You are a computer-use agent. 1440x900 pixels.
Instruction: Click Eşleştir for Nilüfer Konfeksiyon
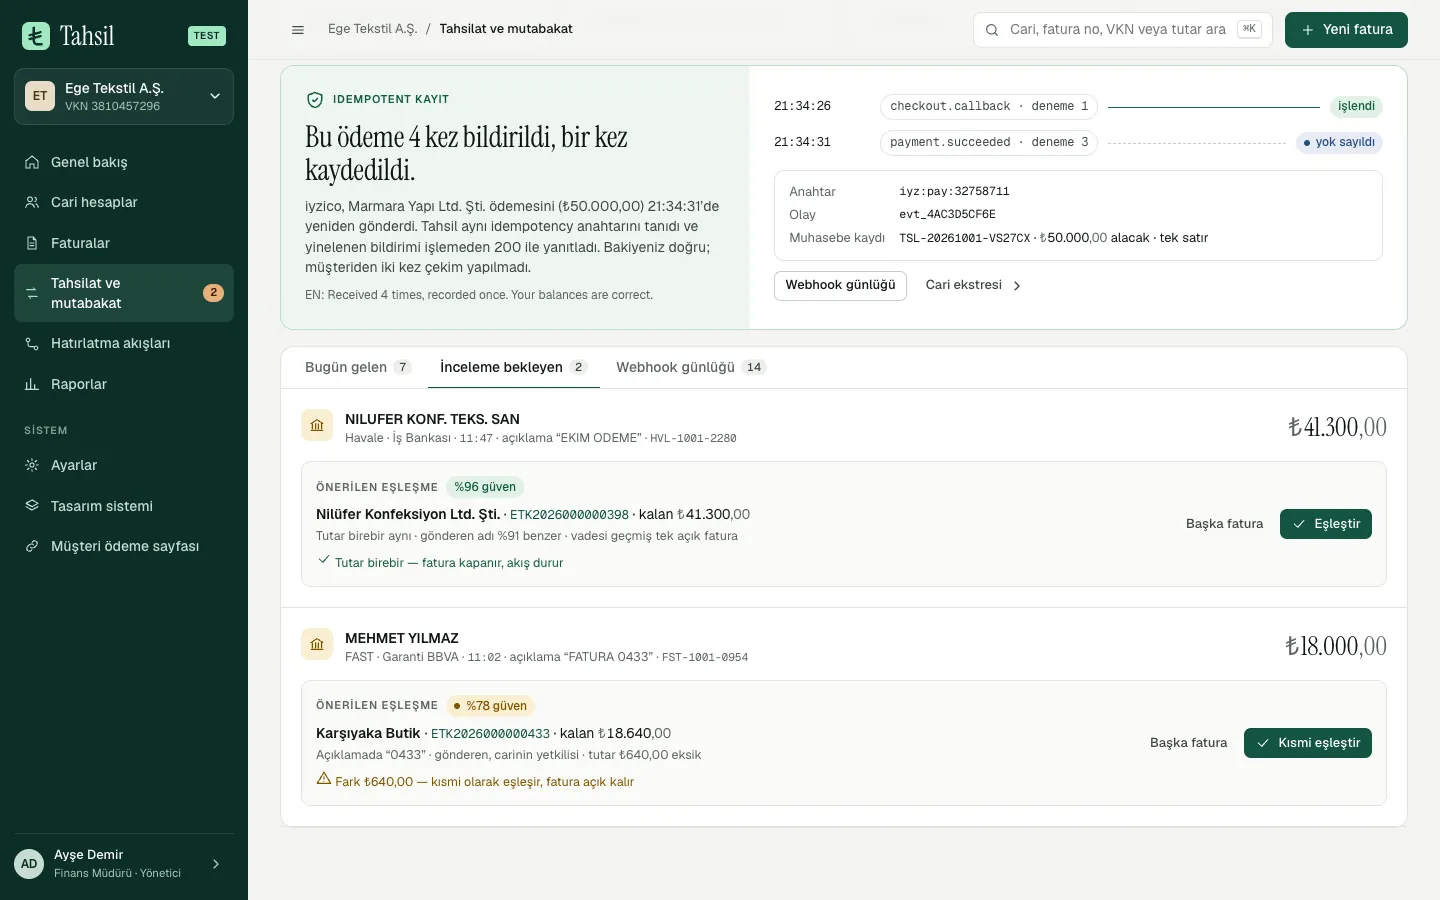[x=1326, y=524]
